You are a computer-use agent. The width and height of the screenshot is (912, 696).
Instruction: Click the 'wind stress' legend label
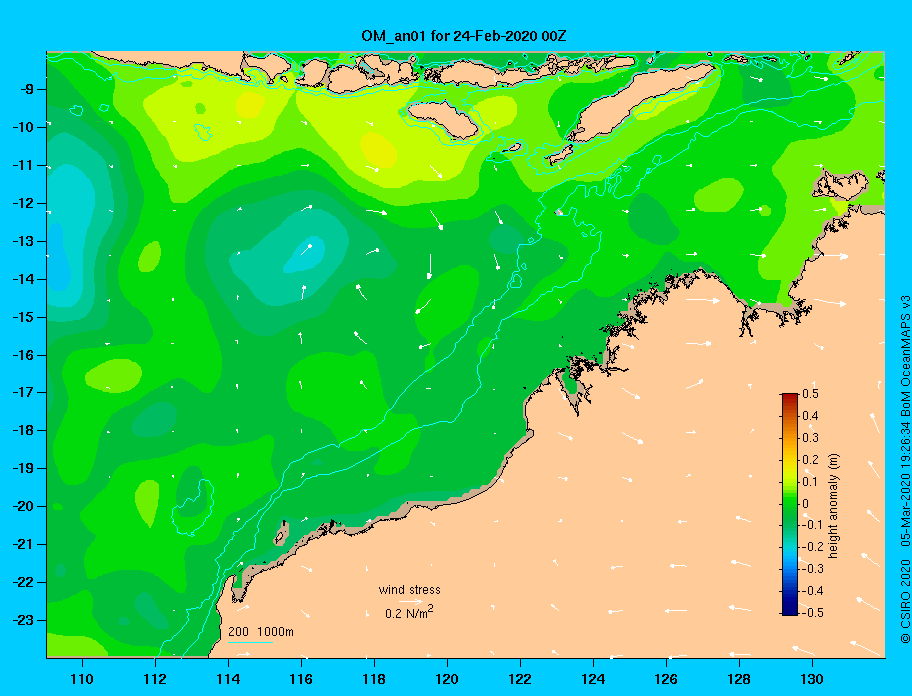[409, 590]
